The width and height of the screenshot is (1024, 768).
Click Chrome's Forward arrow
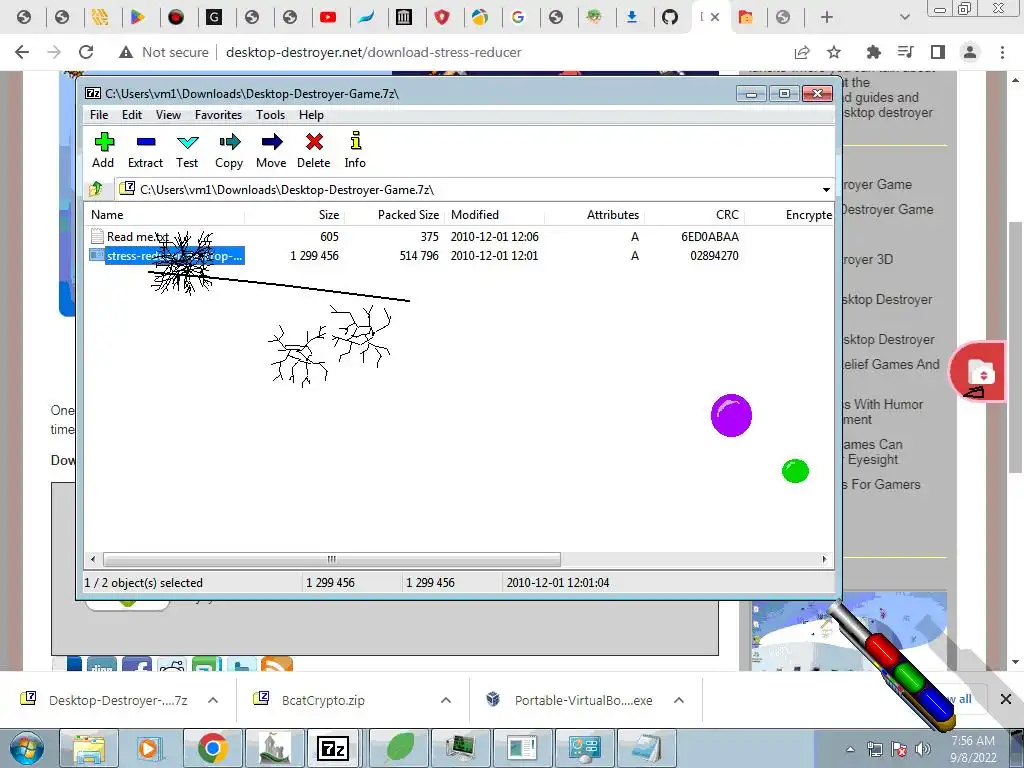[54, 52]
